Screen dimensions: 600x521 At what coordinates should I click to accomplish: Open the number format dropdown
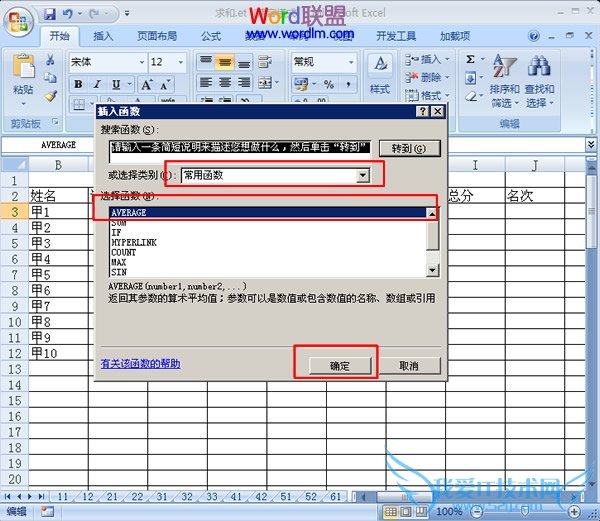pyautogui.click(x=351, y=62)
